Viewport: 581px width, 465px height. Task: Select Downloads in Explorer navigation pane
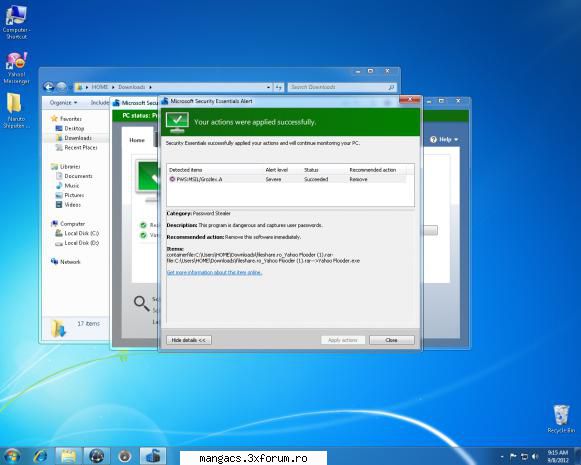tap(73, 138)
